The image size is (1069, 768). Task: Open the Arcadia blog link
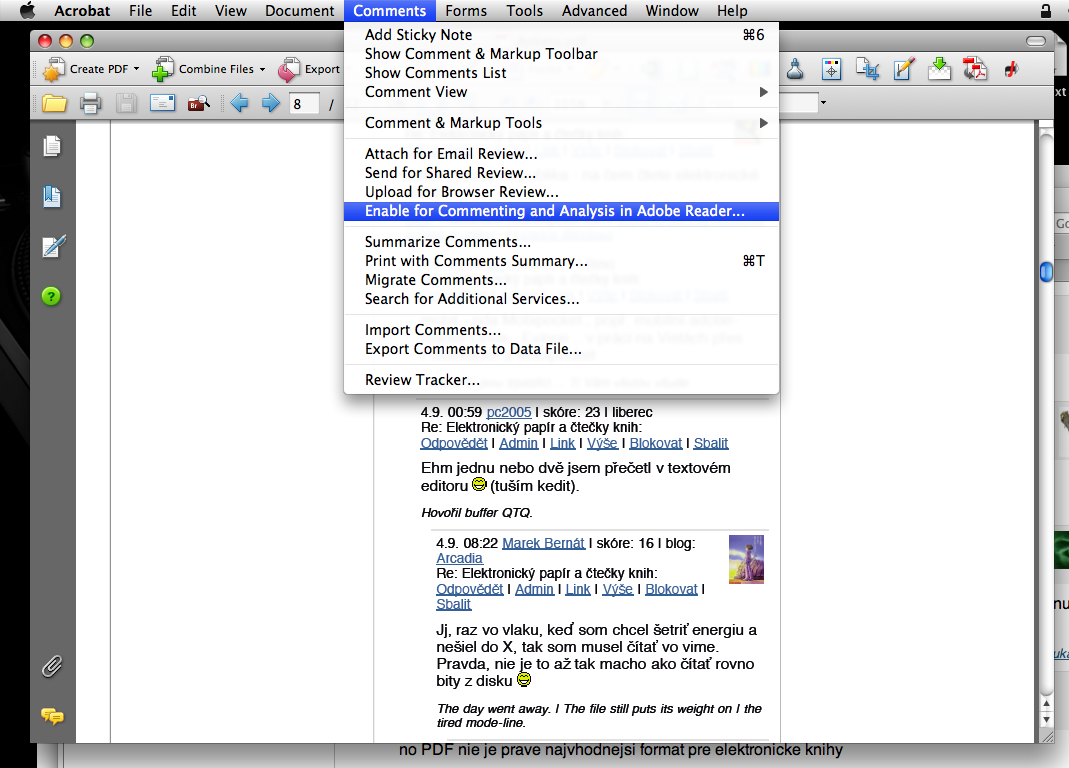[x=459, y=559]
